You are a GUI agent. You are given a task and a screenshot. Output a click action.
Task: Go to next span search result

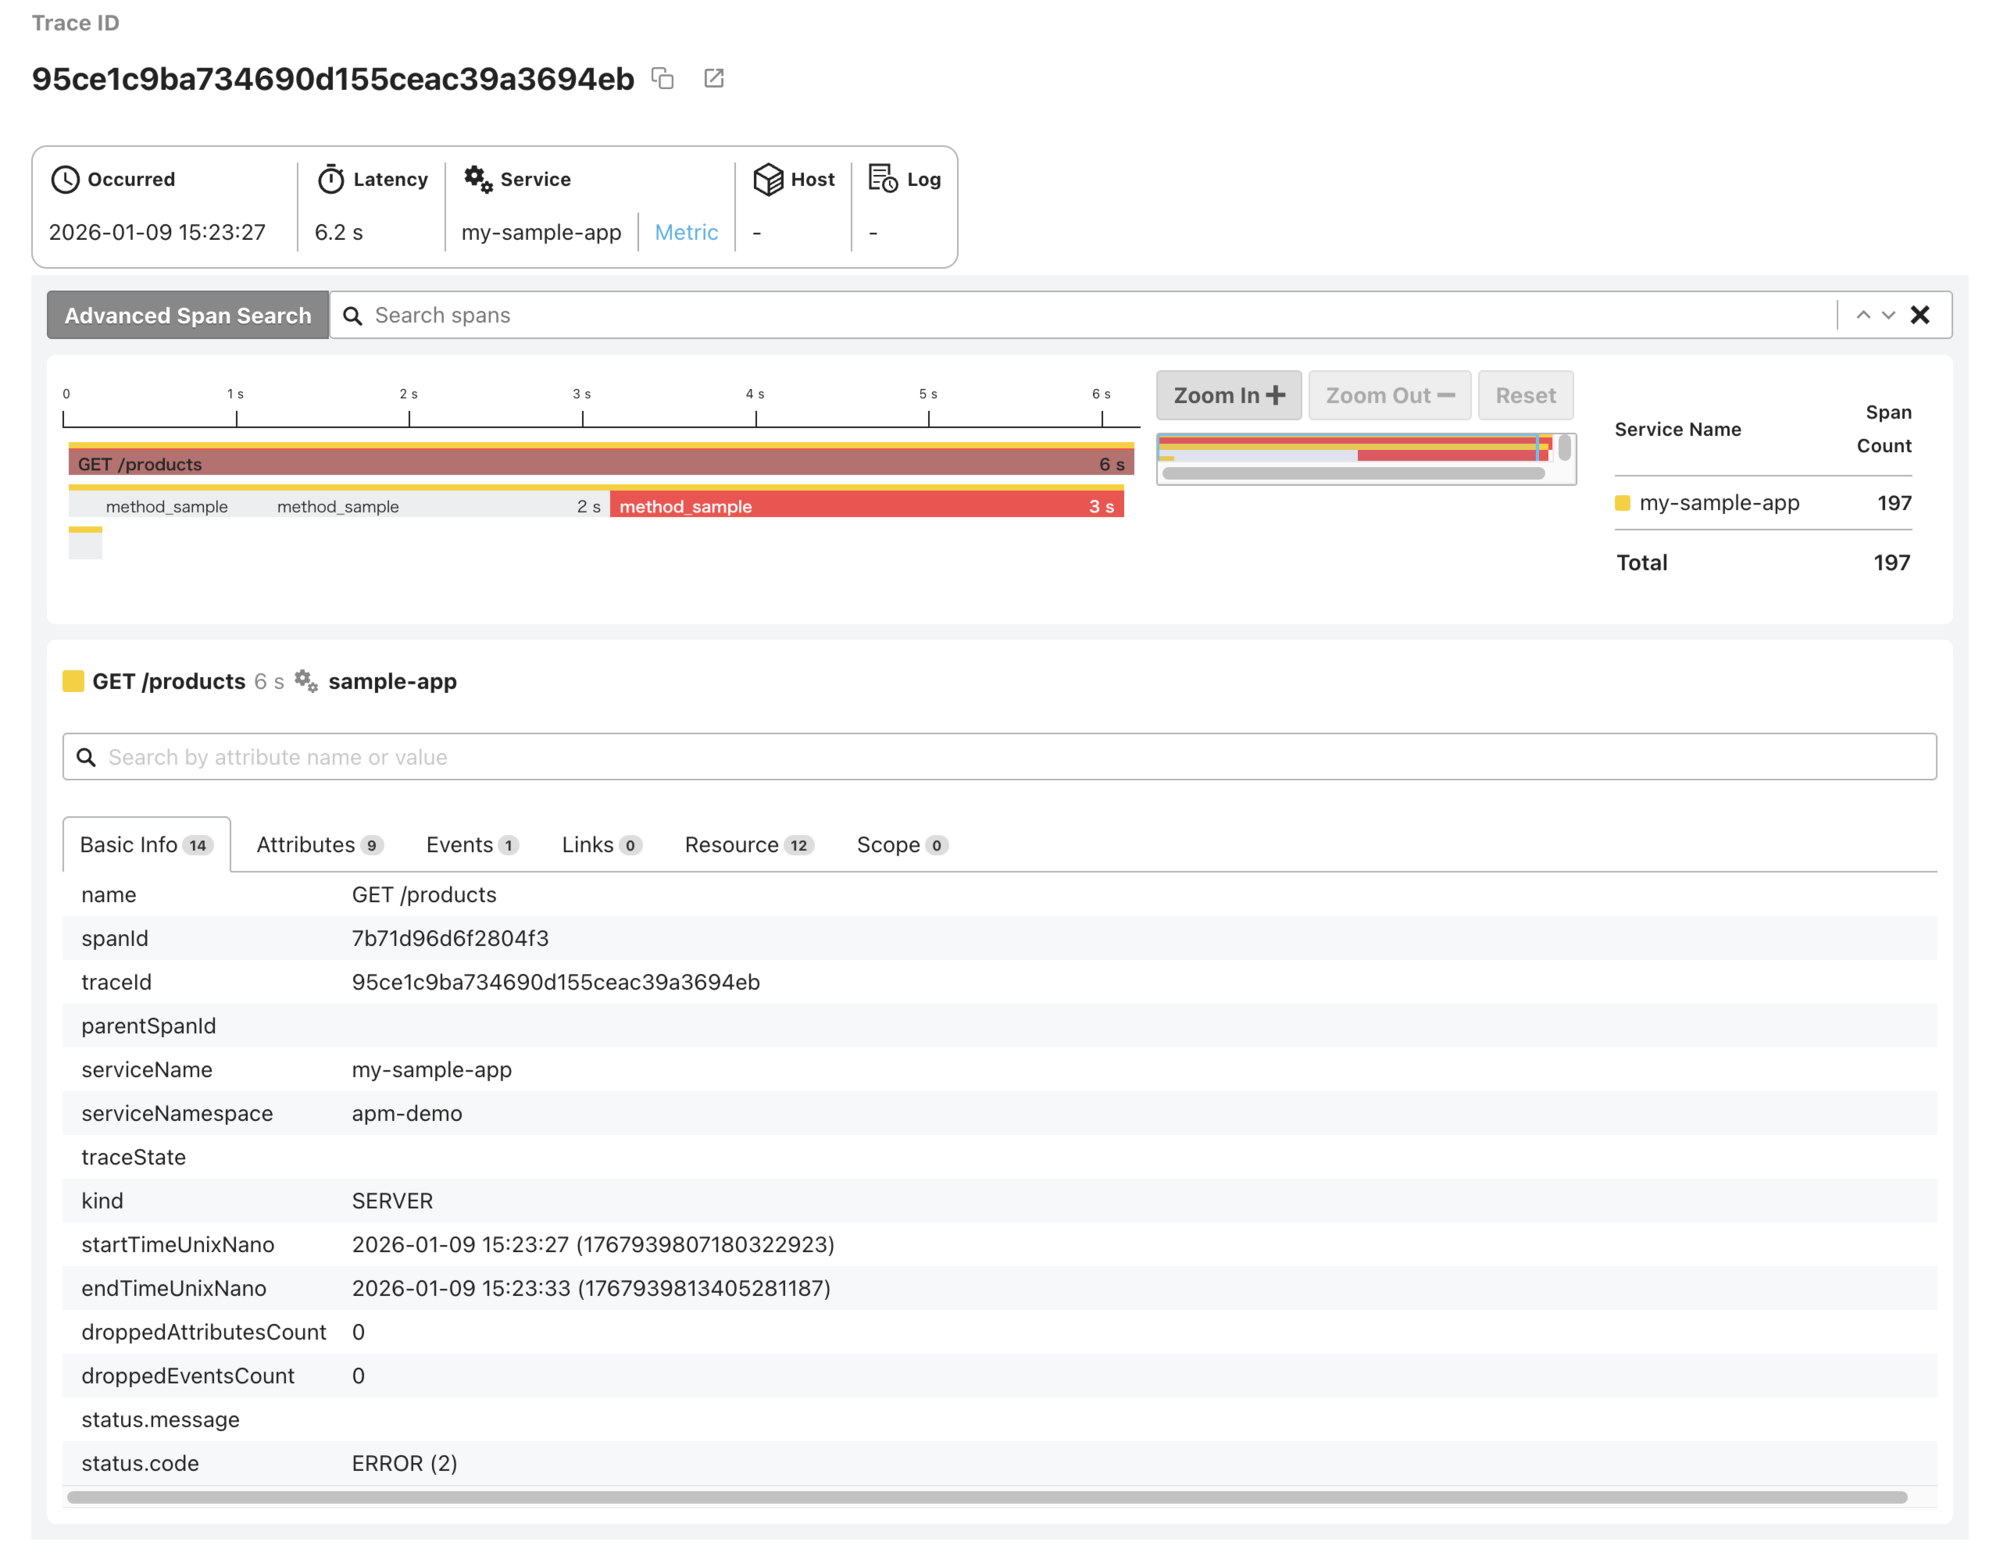coord(1888,315)
